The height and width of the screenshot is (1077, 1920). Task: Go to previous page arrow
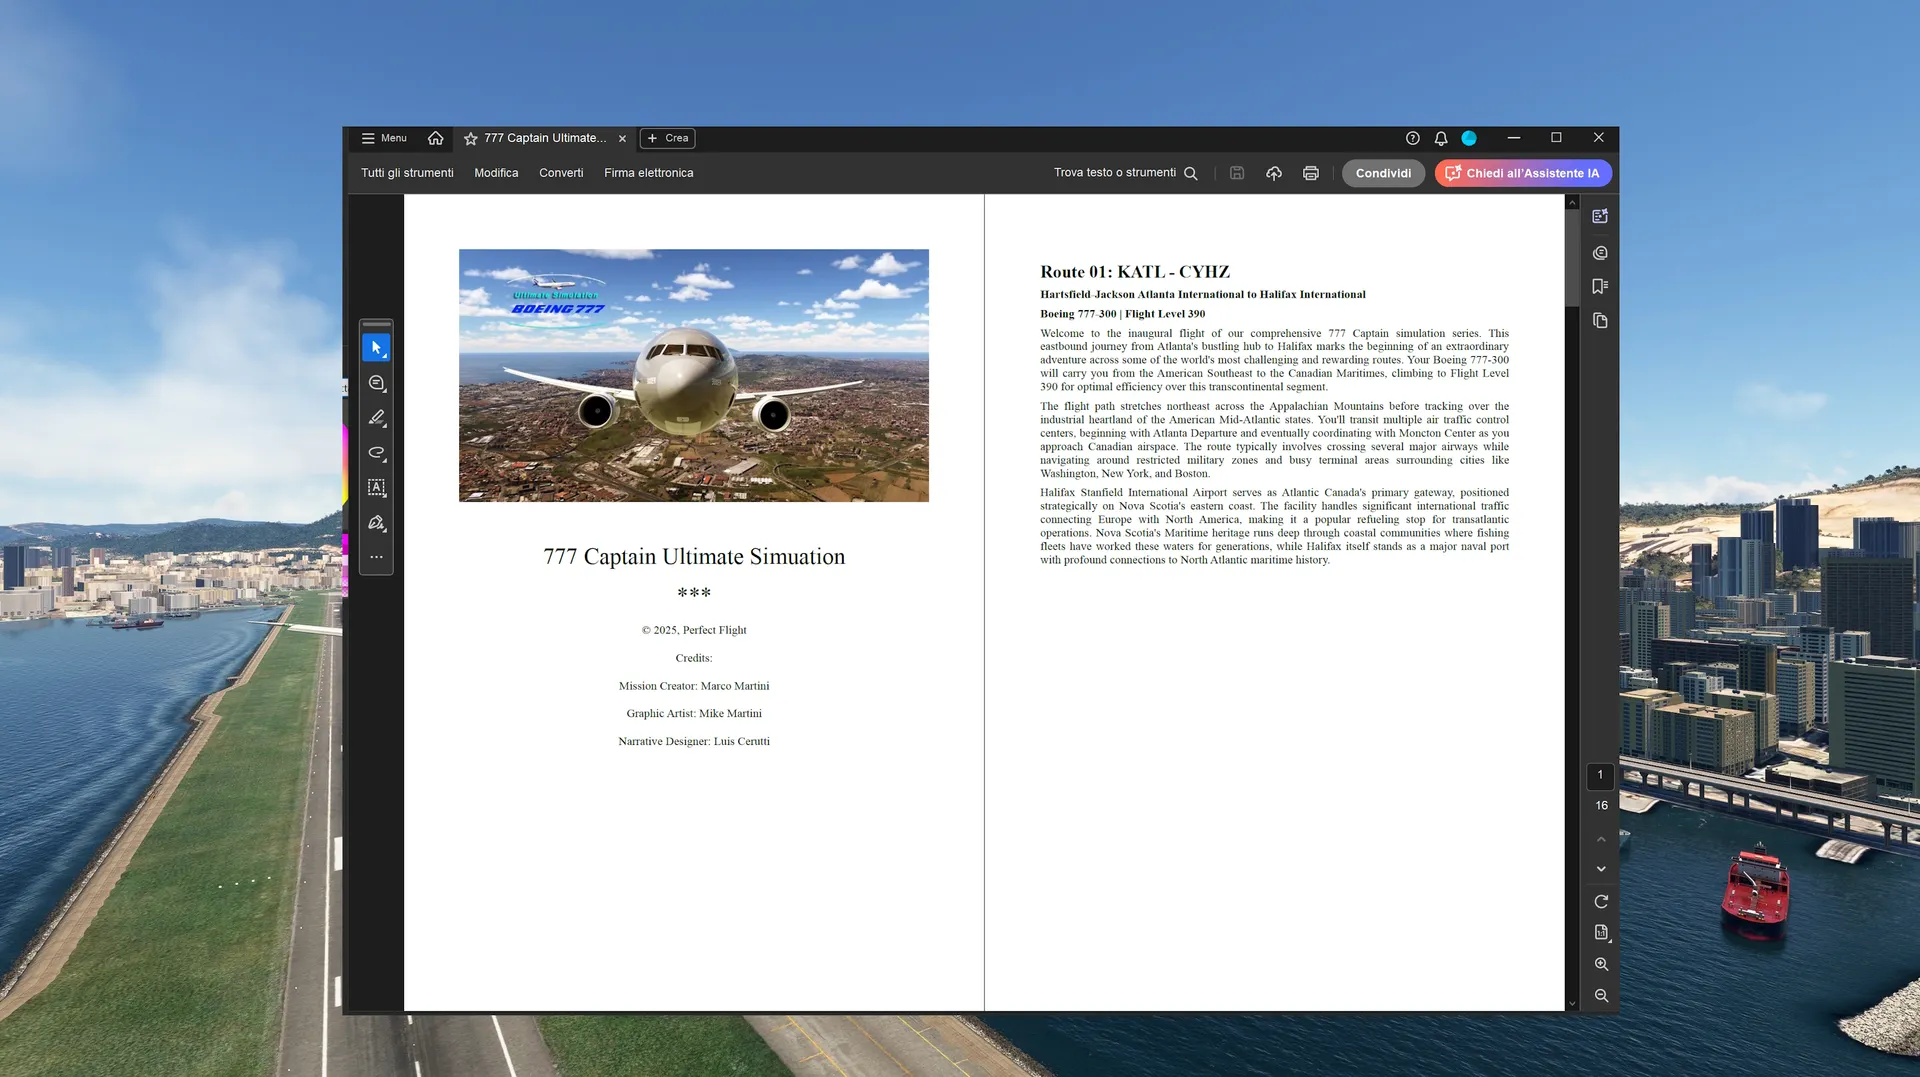click(1601, 839)
